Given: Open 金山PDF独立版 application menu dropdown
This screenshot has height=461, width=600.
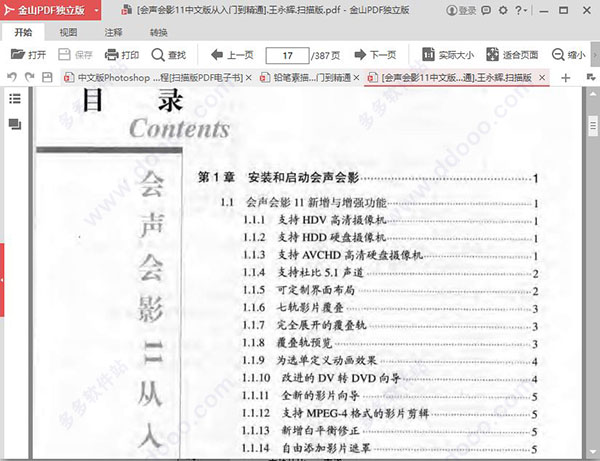Looking at the screenshot, I should 97,10.
